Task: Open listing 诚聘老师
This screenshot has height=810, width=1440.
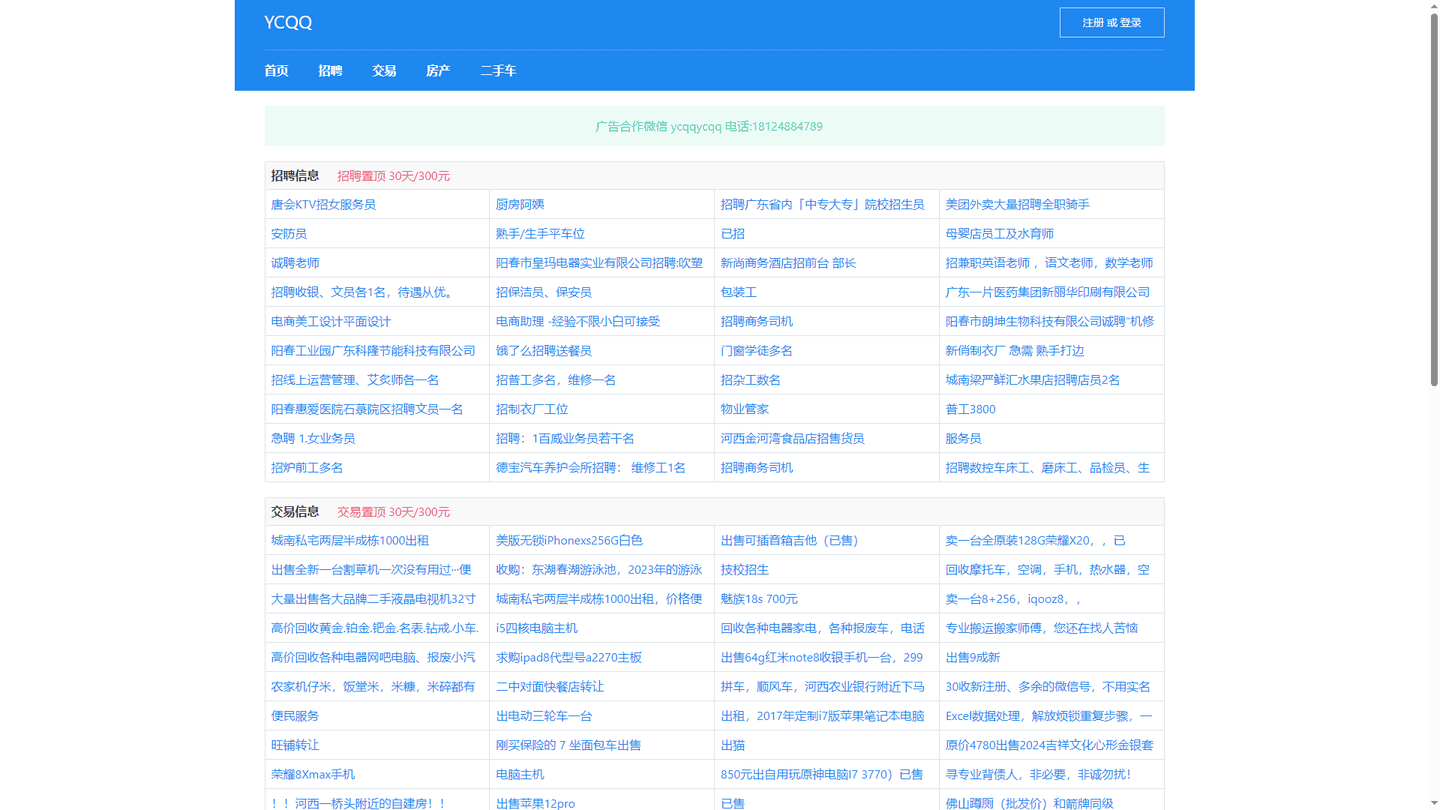Action: 295,263
